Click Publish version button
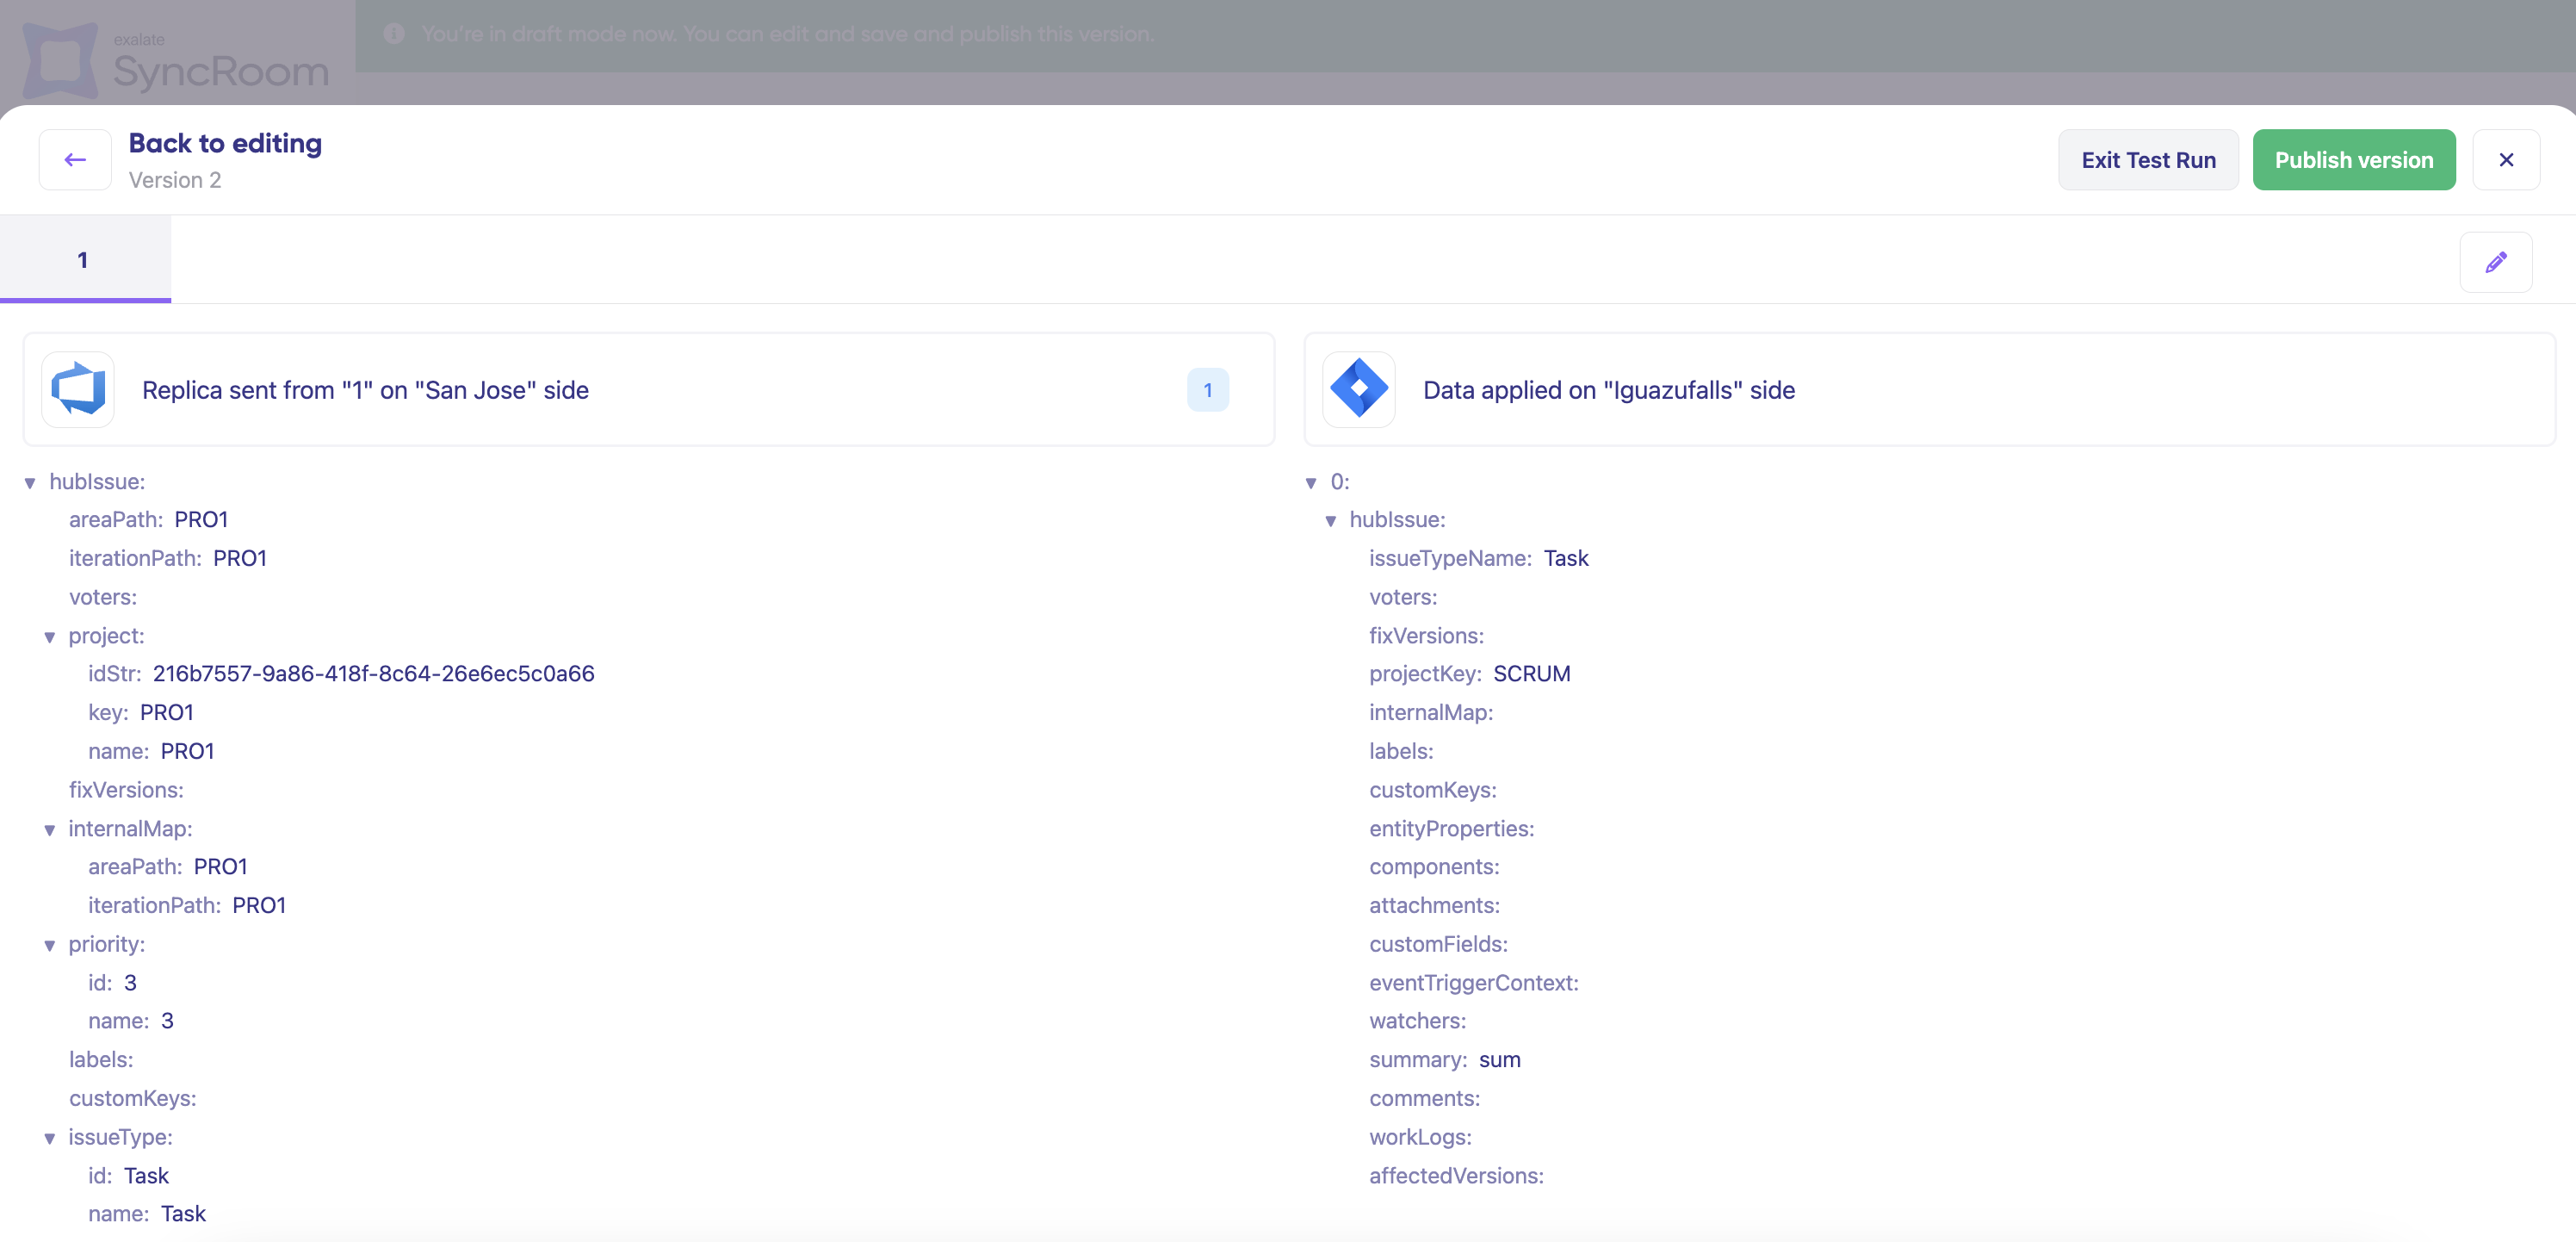Screen dimensions: 2576x1242 pos(2353,160)
